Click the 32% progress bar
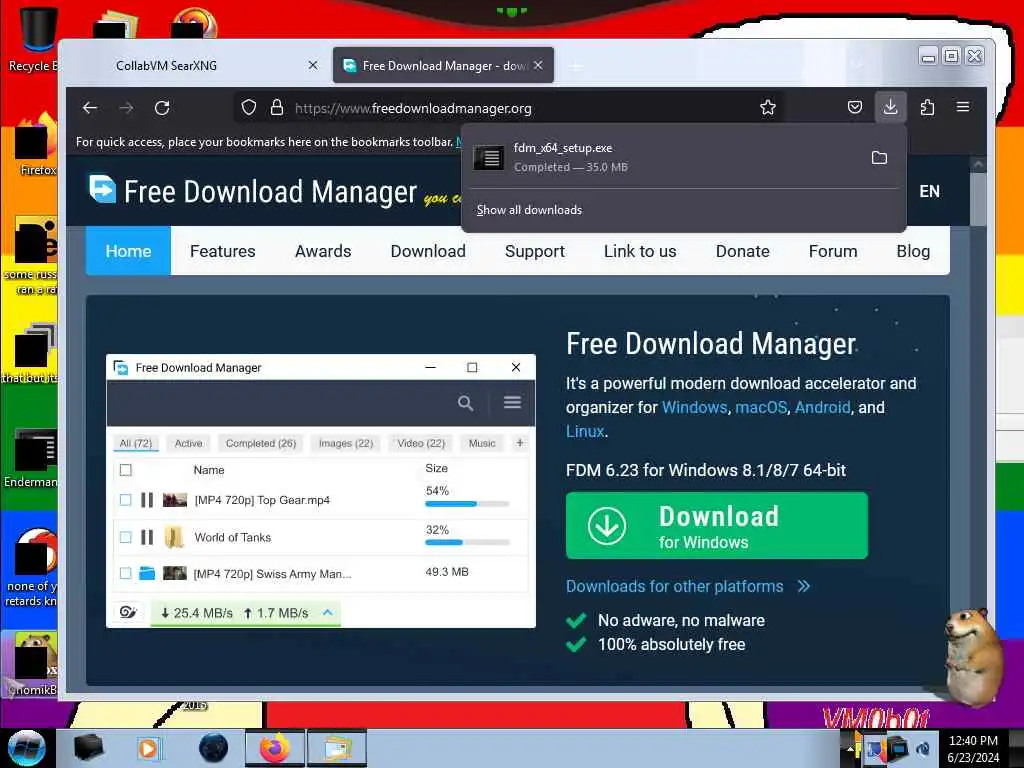This screenshot has width=1024, height=768. tap(467, 543)
